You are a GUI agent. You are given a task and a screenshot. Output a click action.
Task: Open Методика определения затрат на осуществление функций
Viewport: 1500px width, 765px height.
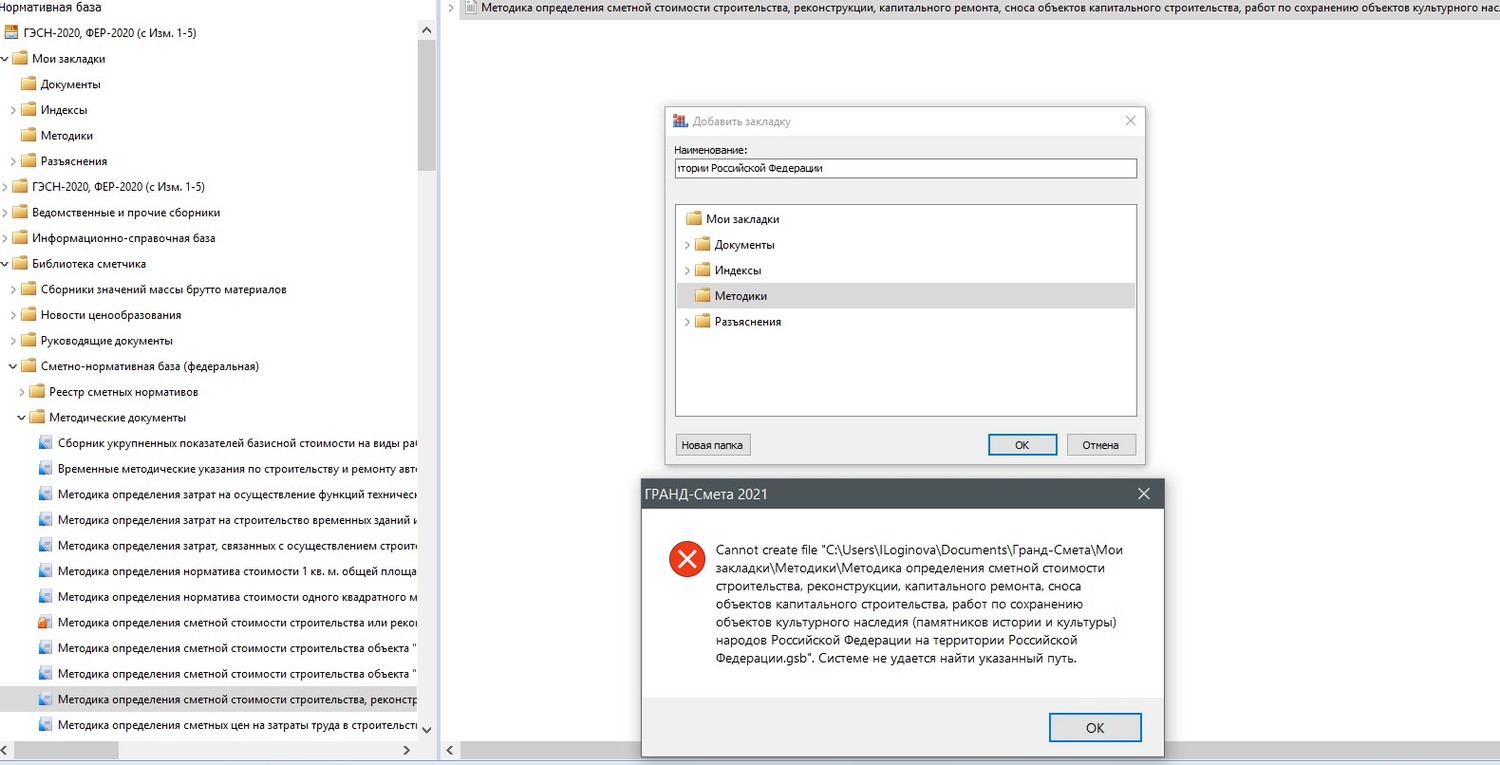point(238,495)
